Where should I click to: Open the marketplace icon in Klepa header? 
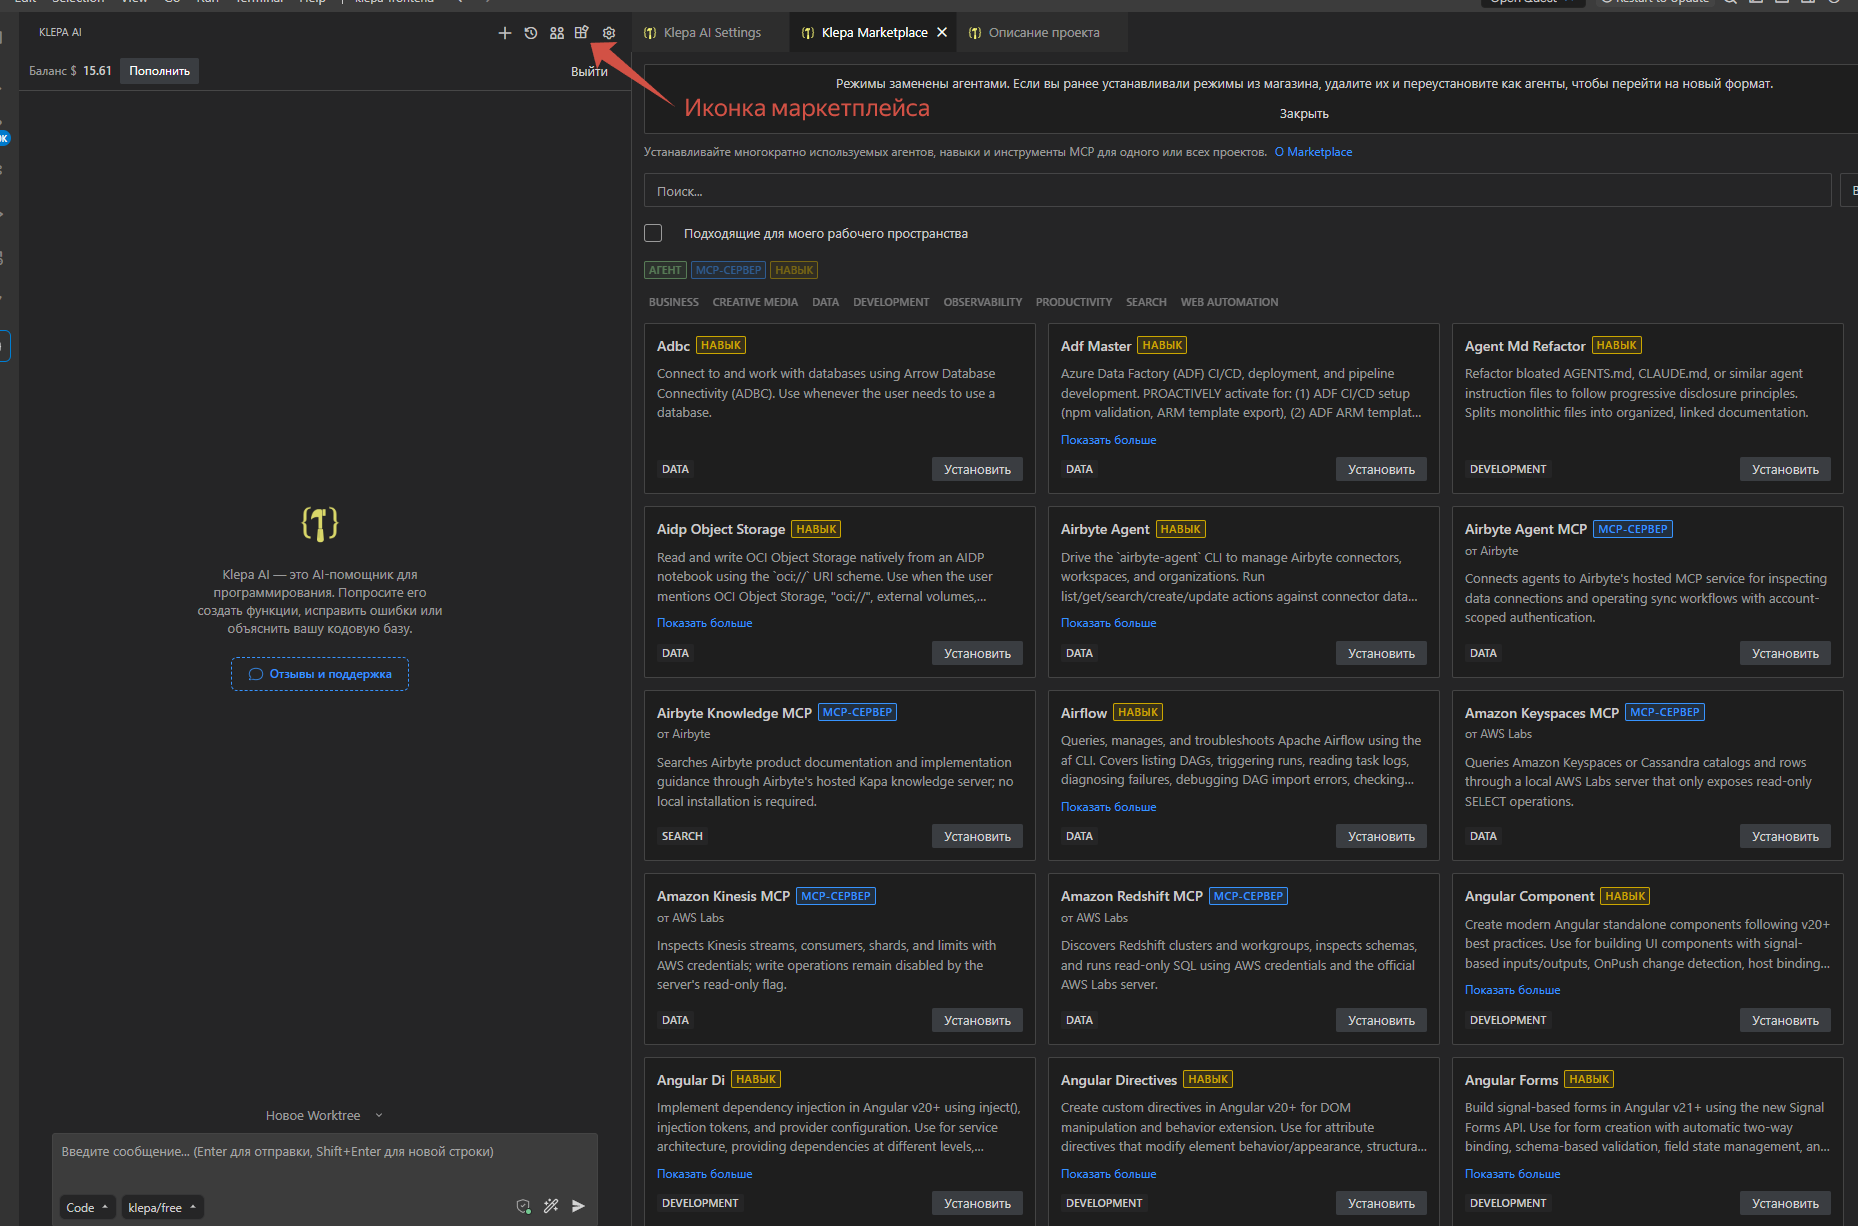582,33
